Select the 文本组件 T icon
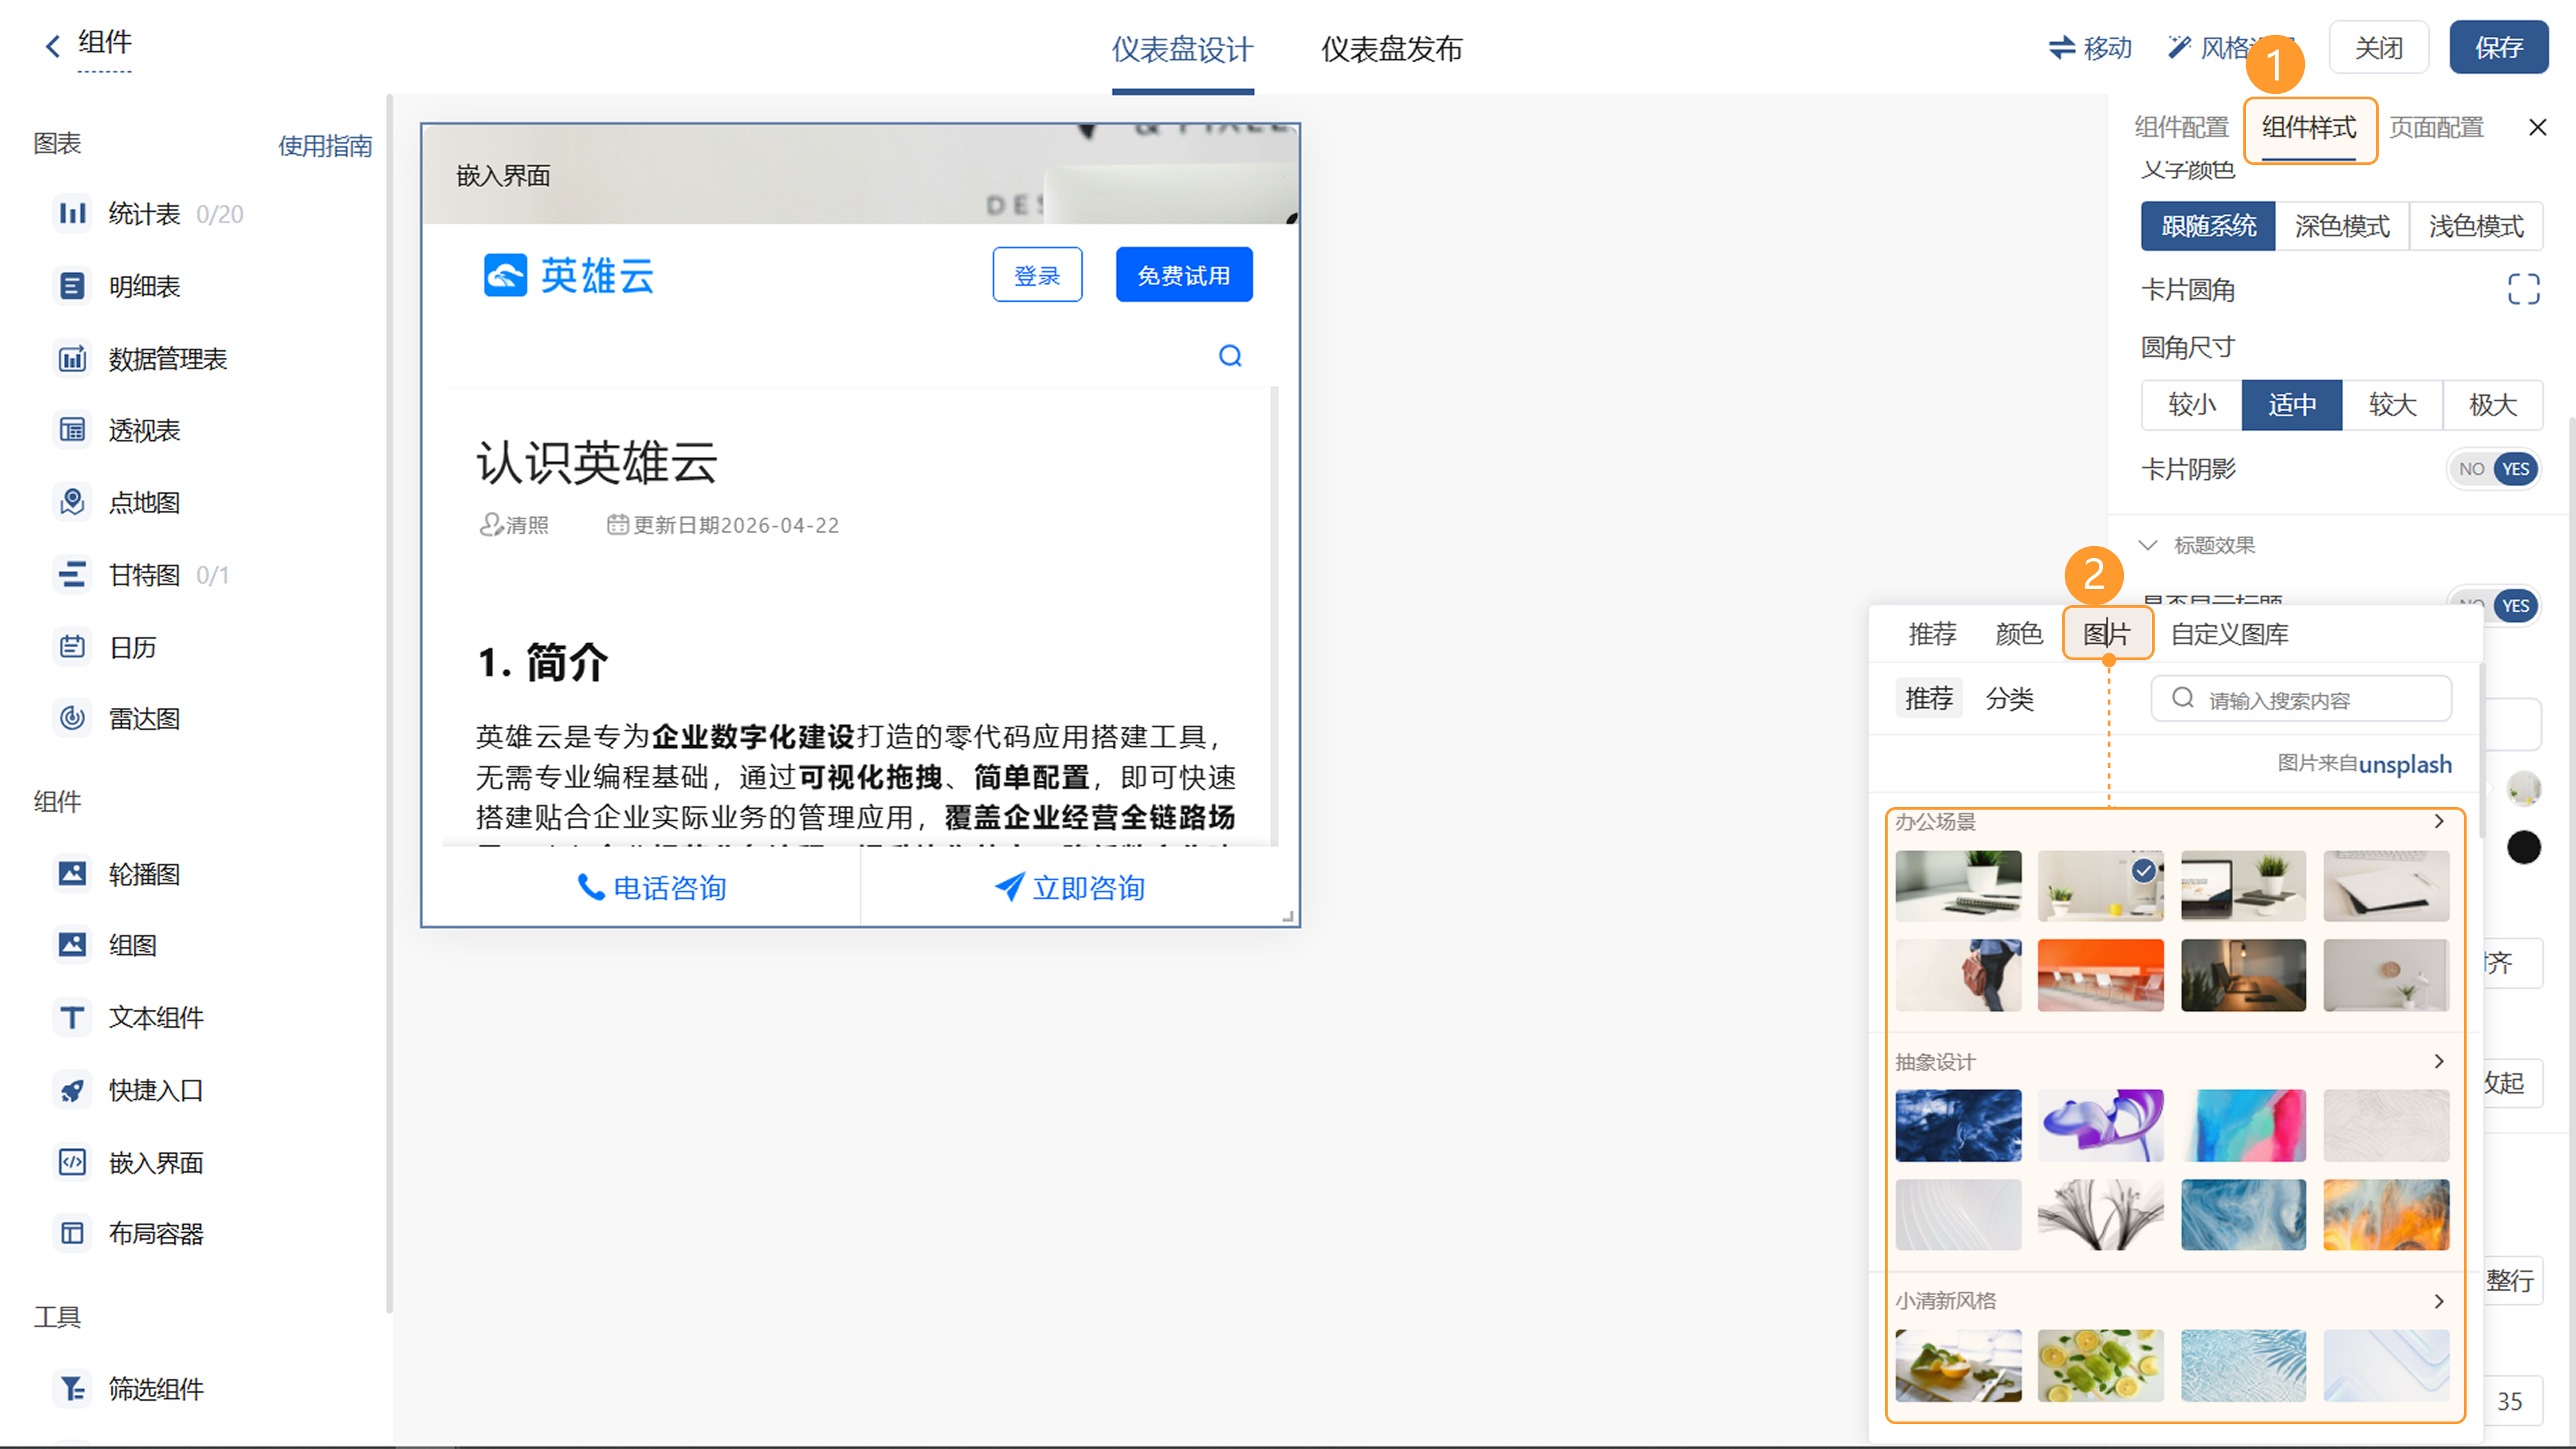The width and height of the screenshot is (2576, 1449). [x=72, y=1017]
